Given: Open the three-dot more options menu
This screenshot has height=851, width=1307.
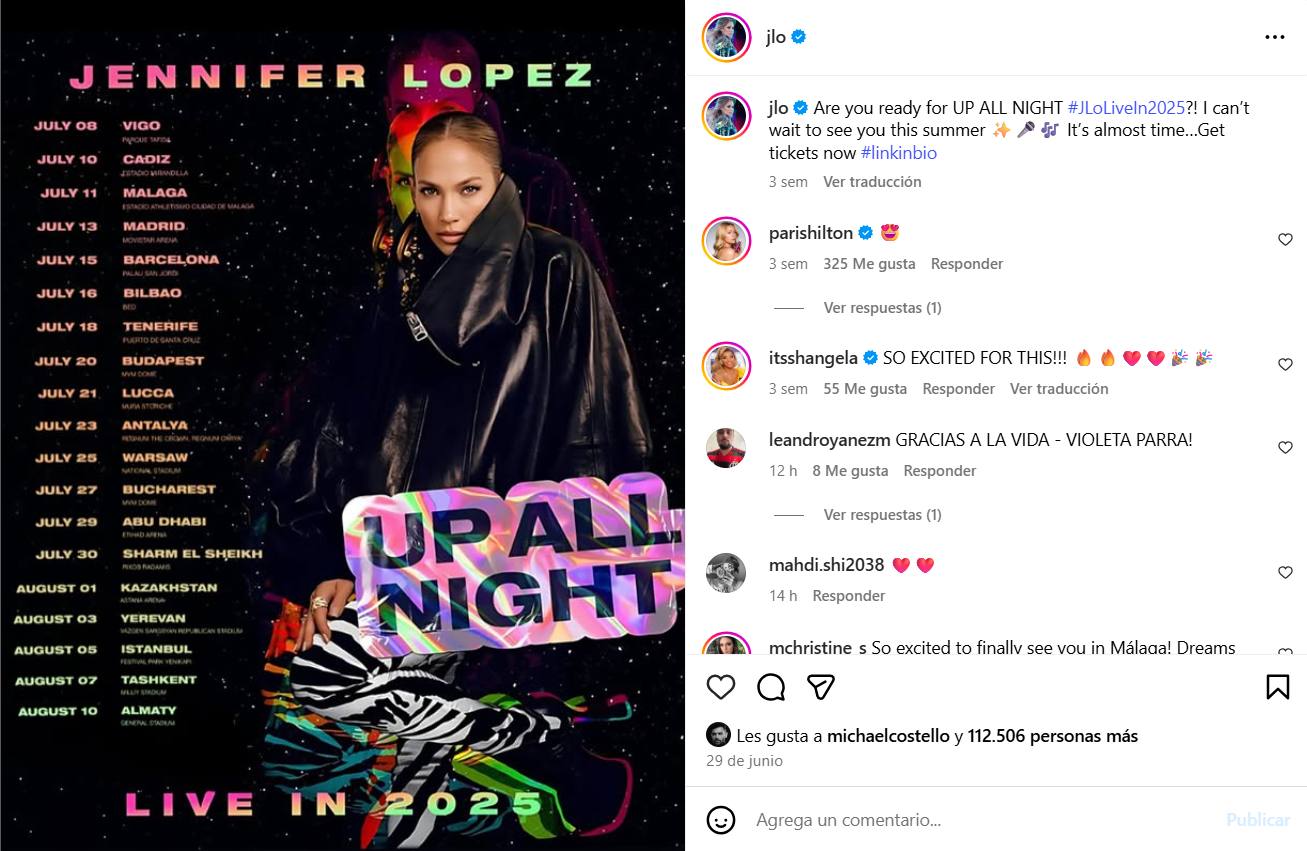Looking at the screenshot, I should tap(1274, 37).
